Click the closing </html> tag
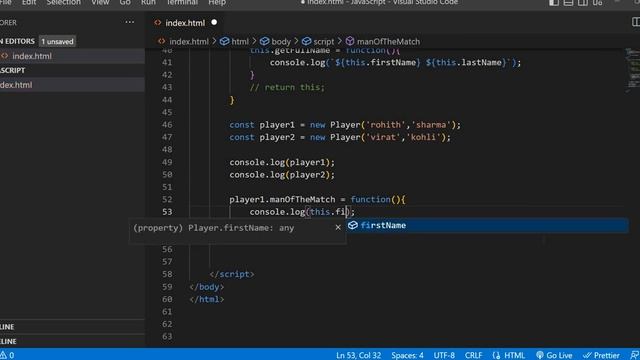Screen dimensions: 640x360 point(206,299)
